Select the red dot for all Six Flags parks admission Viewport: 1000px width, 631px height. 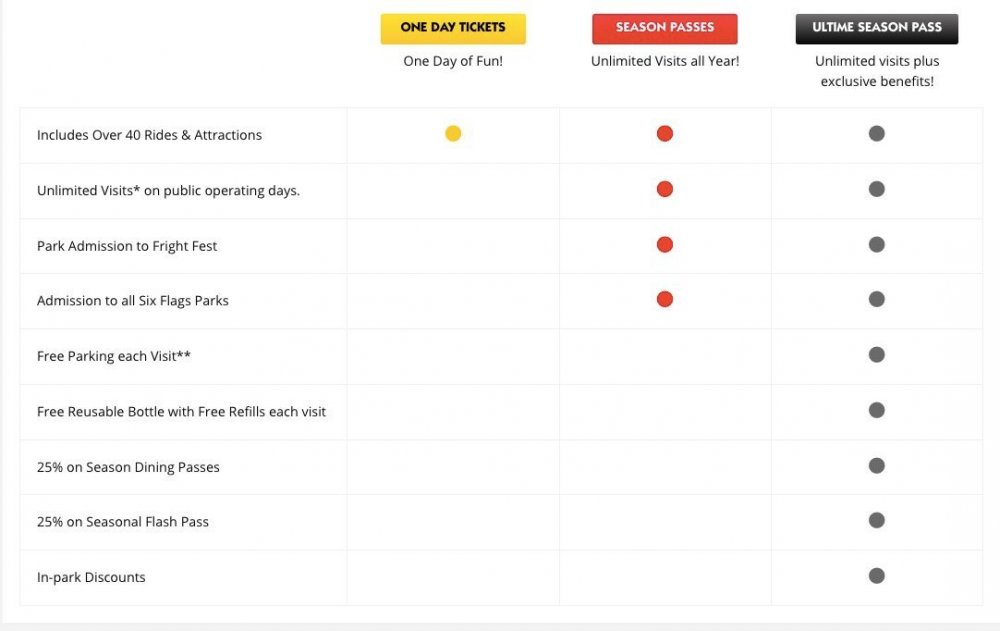click(x=664, y=298)
